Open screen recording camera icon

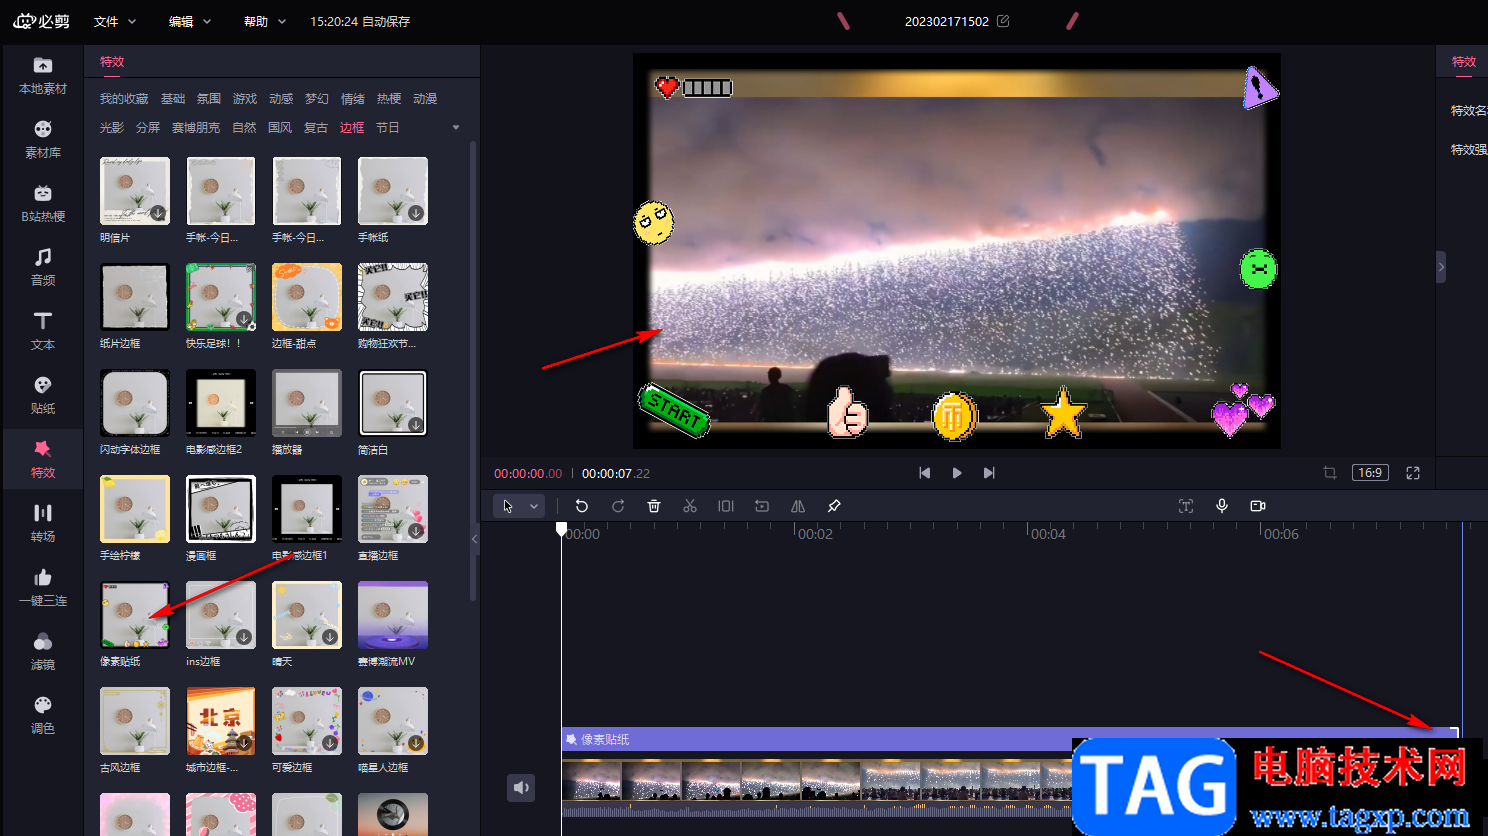1258,506
